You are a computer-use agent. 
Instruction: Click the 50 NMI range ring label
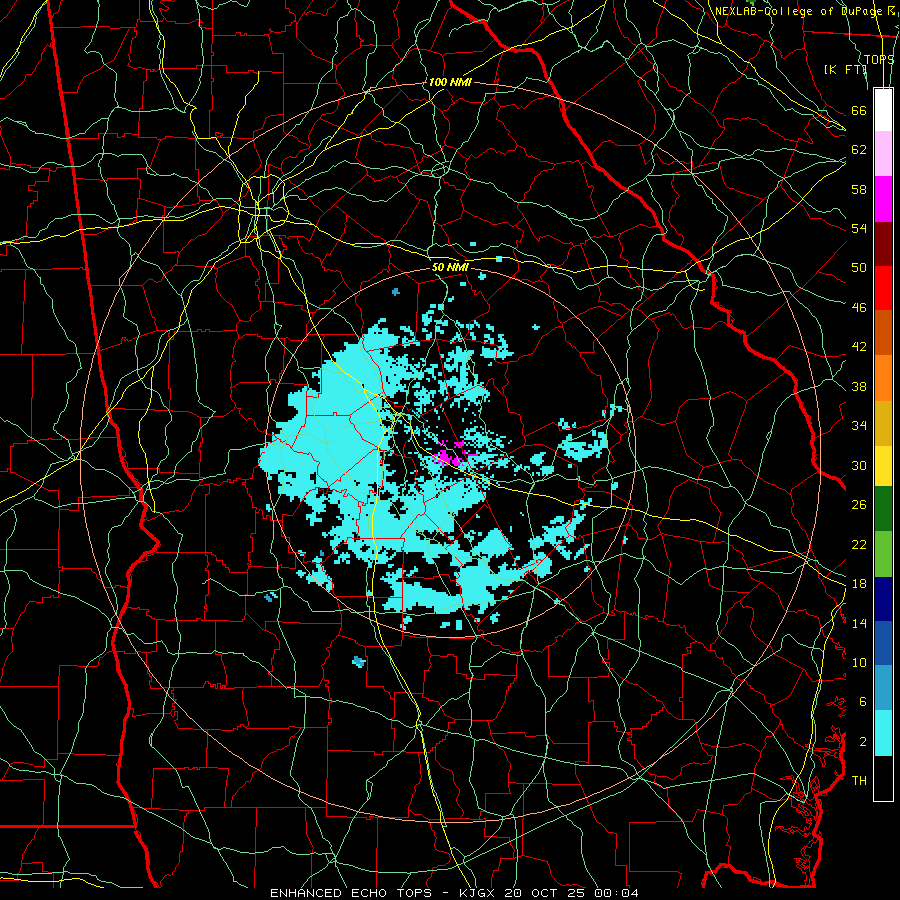[x=450, y=267]
